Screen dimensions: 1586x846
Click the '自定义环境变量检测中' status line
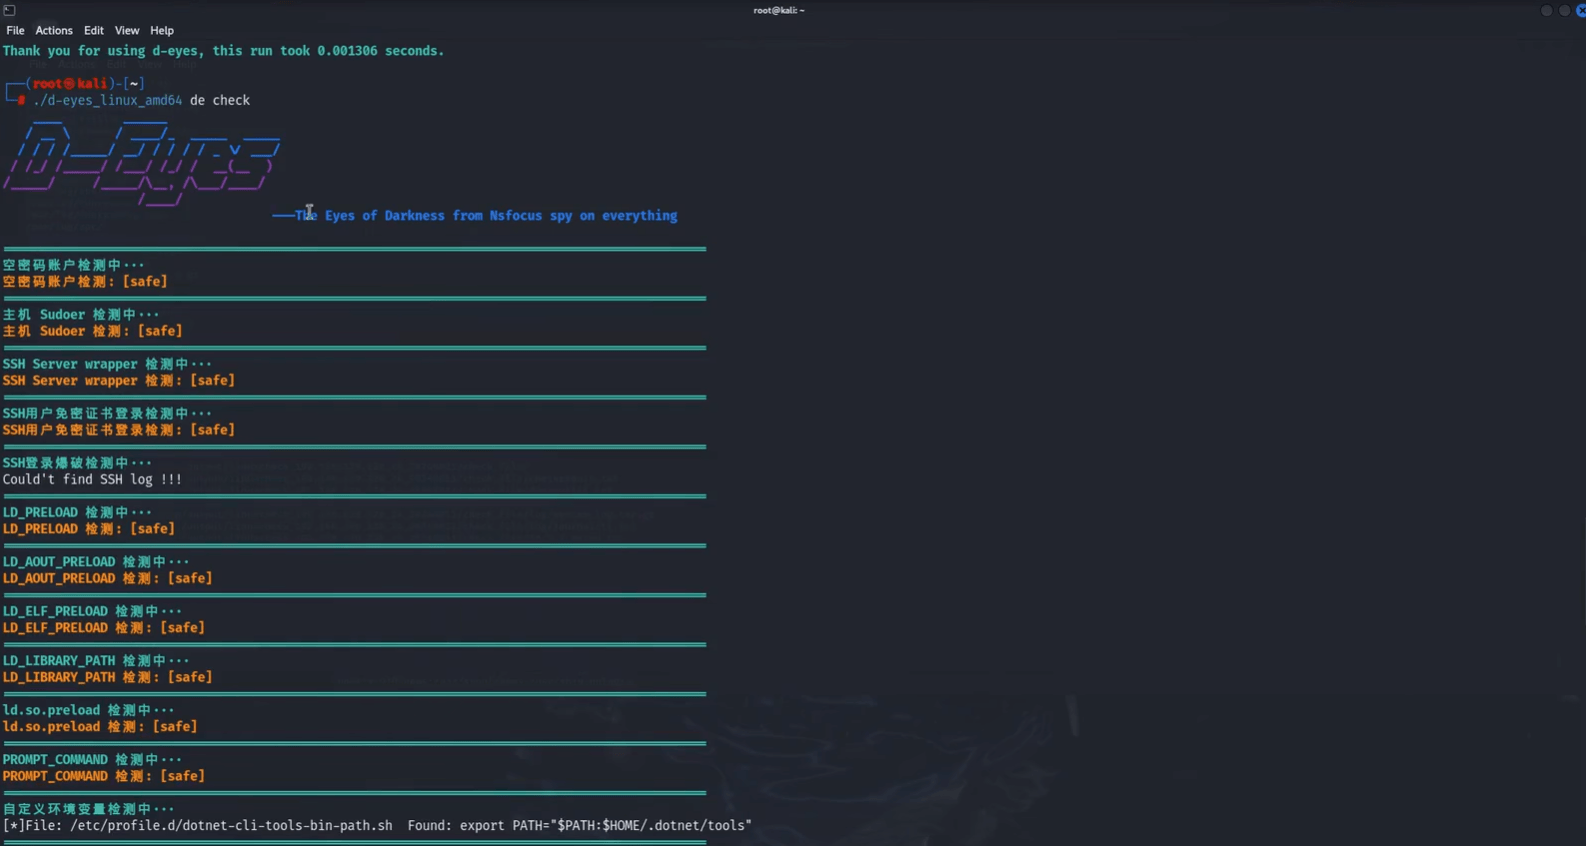tap(88, 809)
